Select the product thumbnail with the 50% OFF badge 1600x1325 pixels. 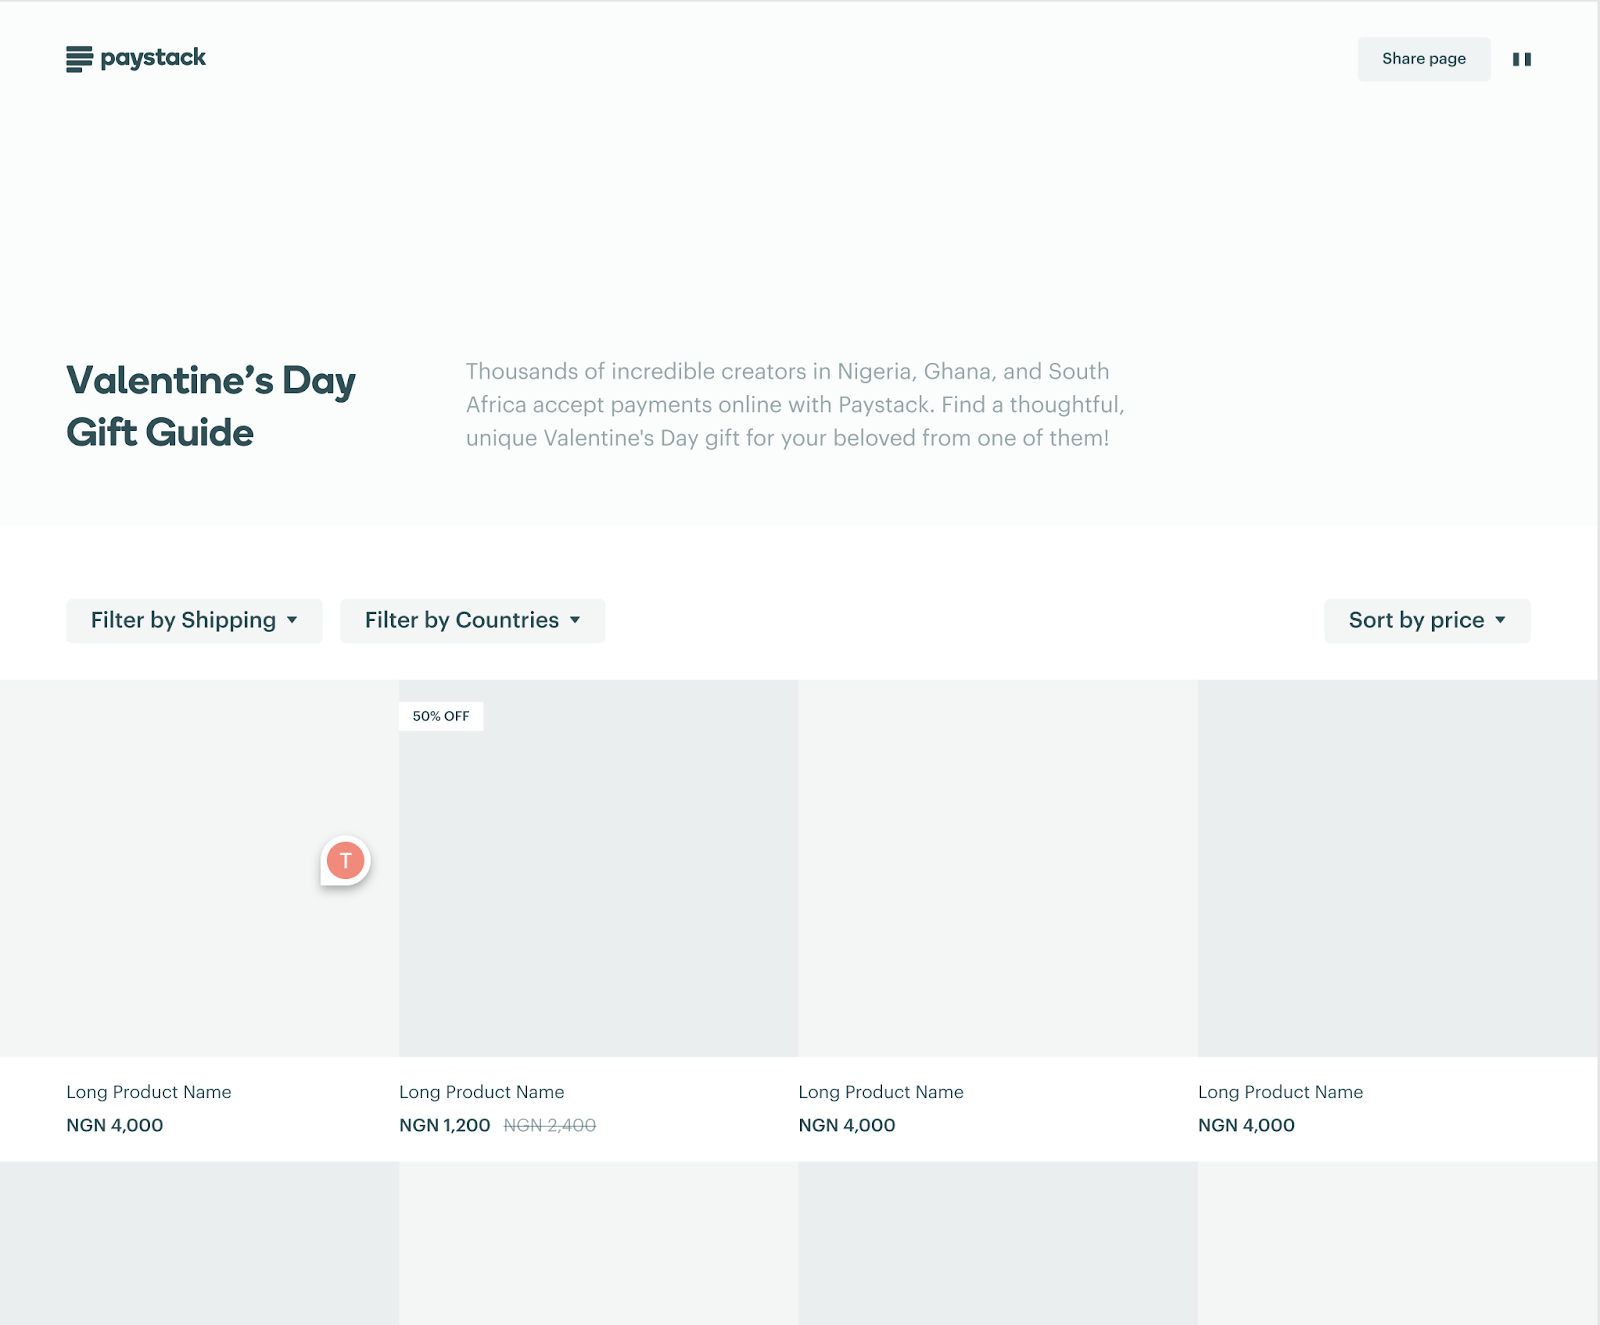point(598,868)
